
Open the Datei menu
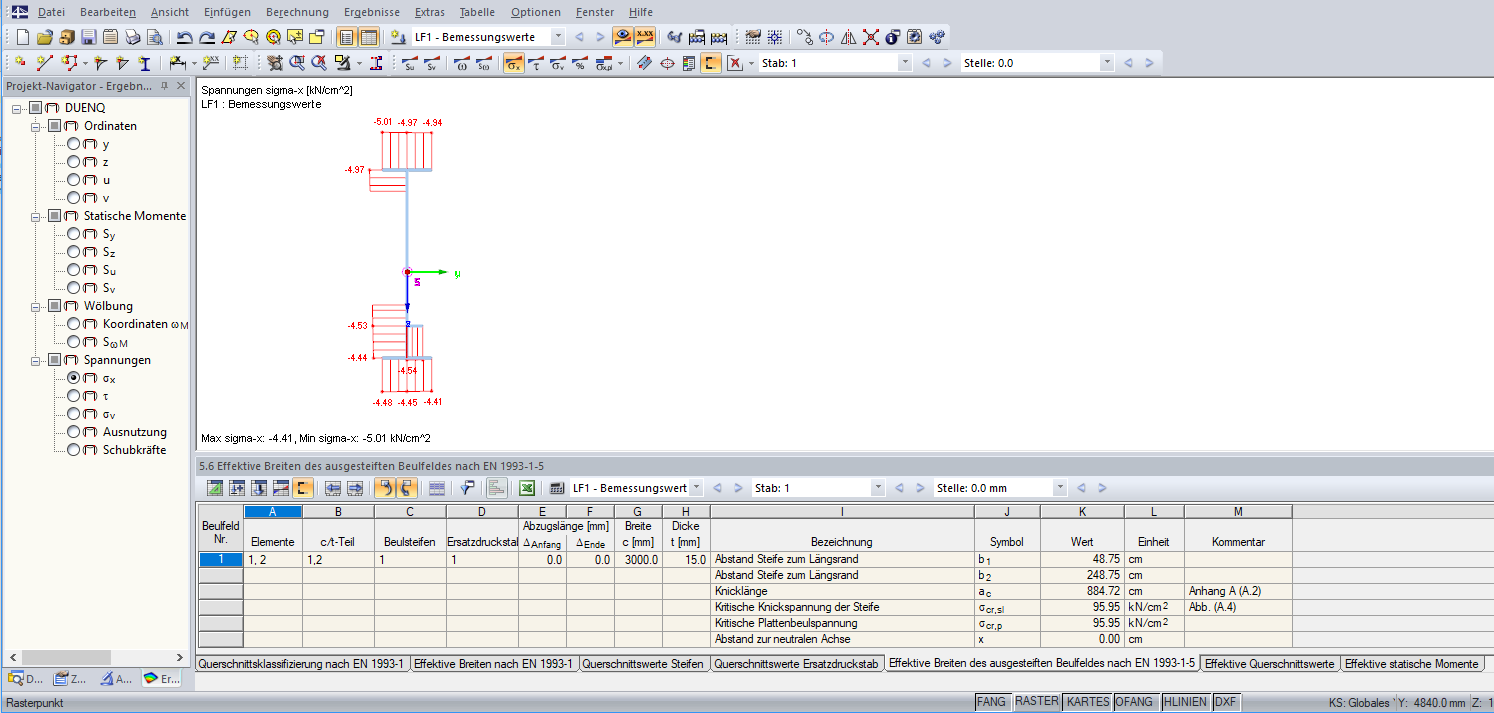(x=50, y=12)
